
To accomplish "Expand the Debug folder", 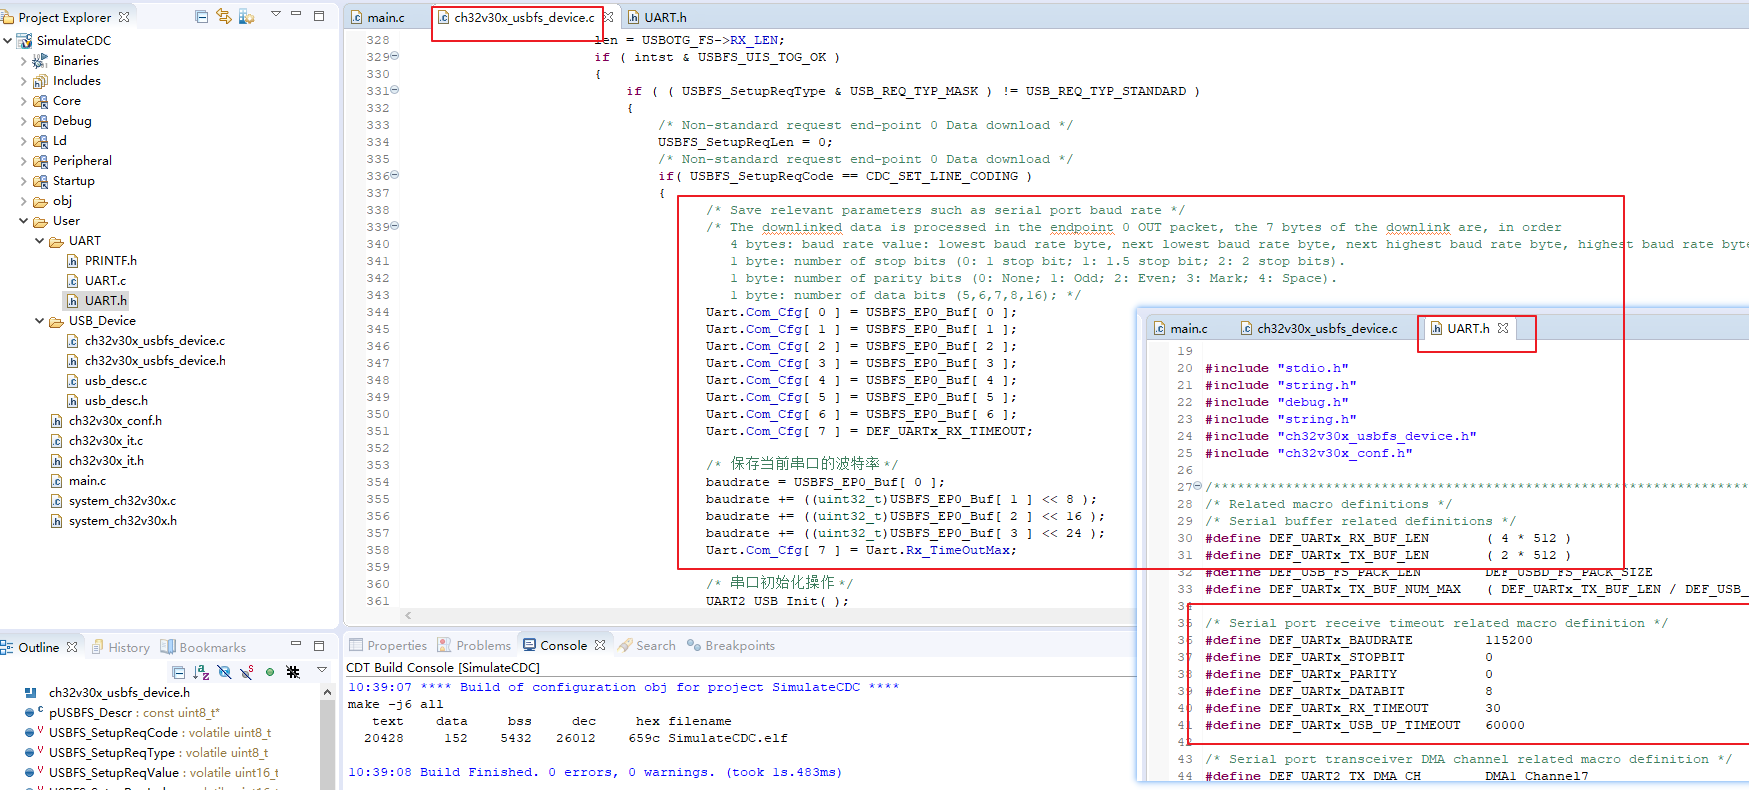I will (x=24, y=121).
